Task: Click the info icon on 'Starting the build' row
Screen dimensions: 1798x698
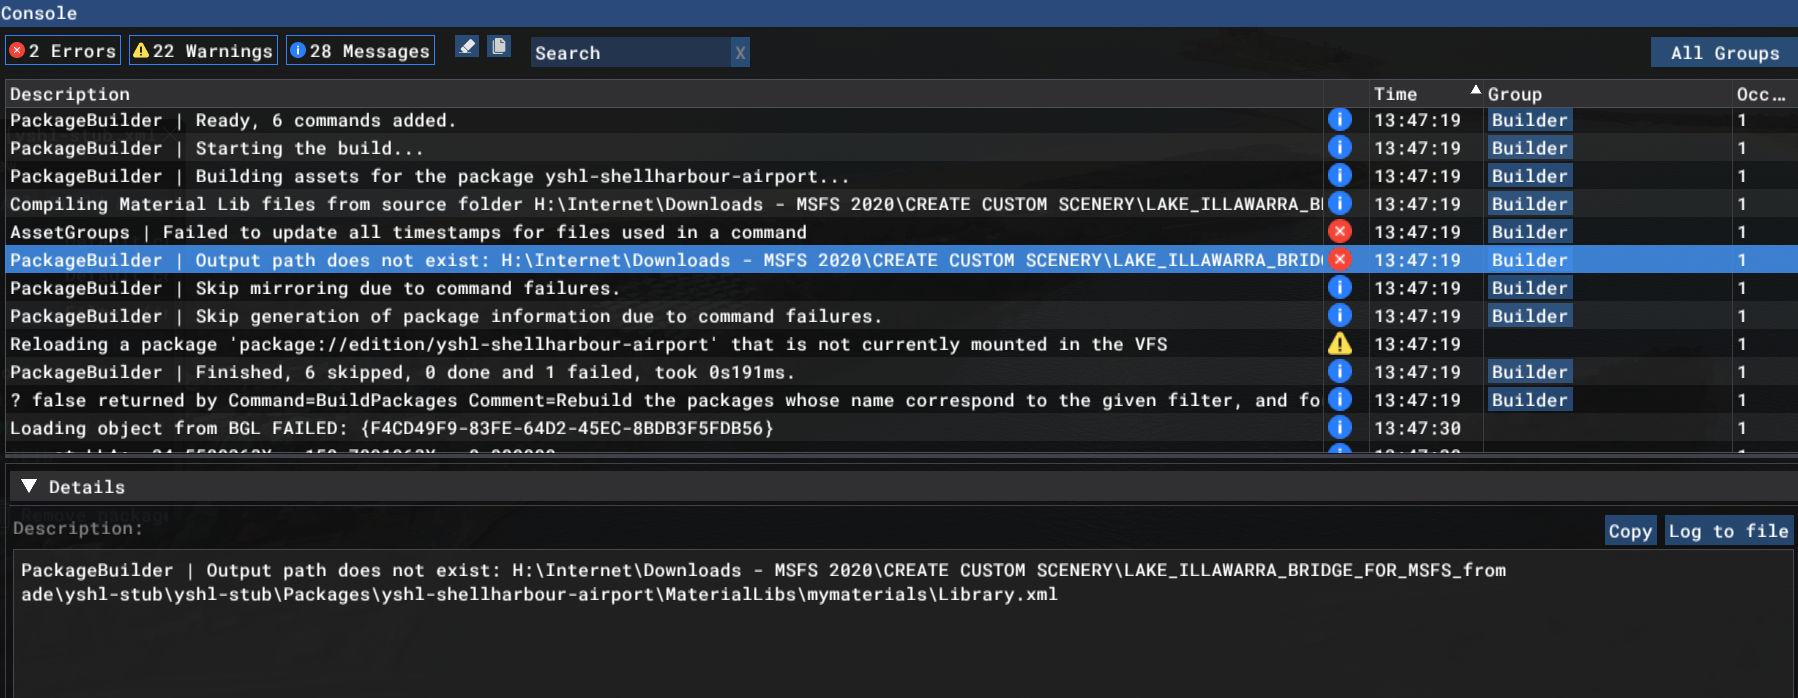Action: click(1339, 148)
